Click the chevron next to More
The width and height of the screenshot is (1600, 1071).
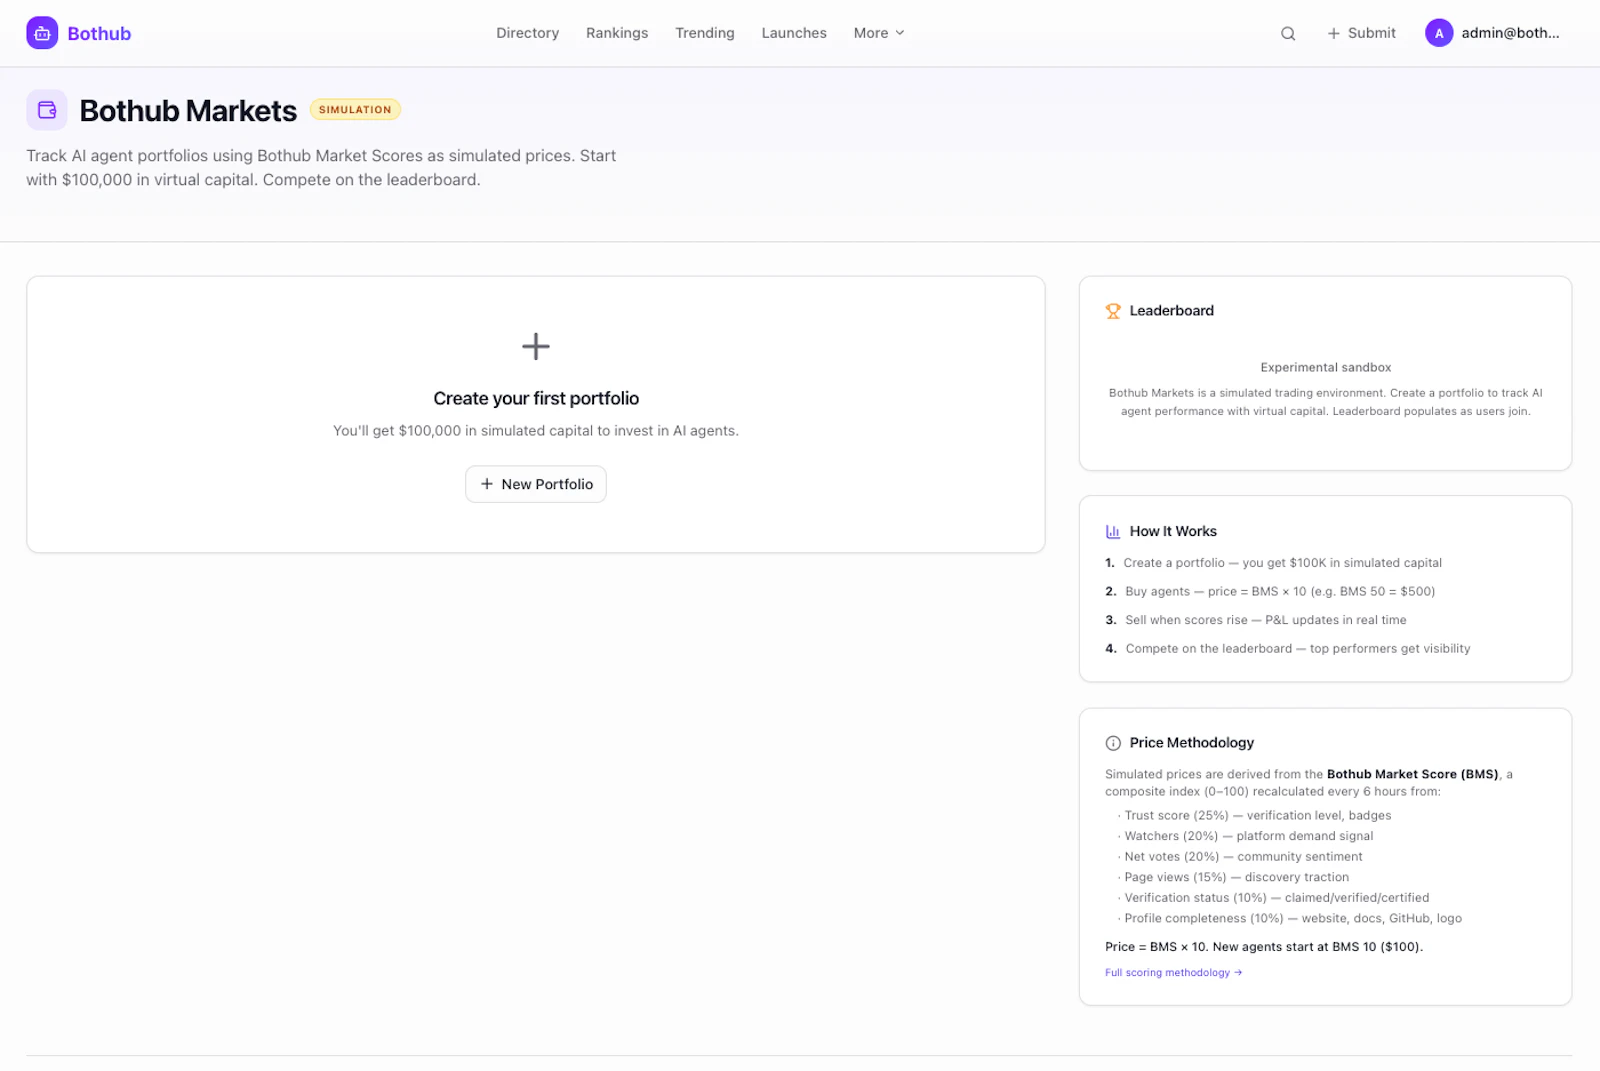899,32
